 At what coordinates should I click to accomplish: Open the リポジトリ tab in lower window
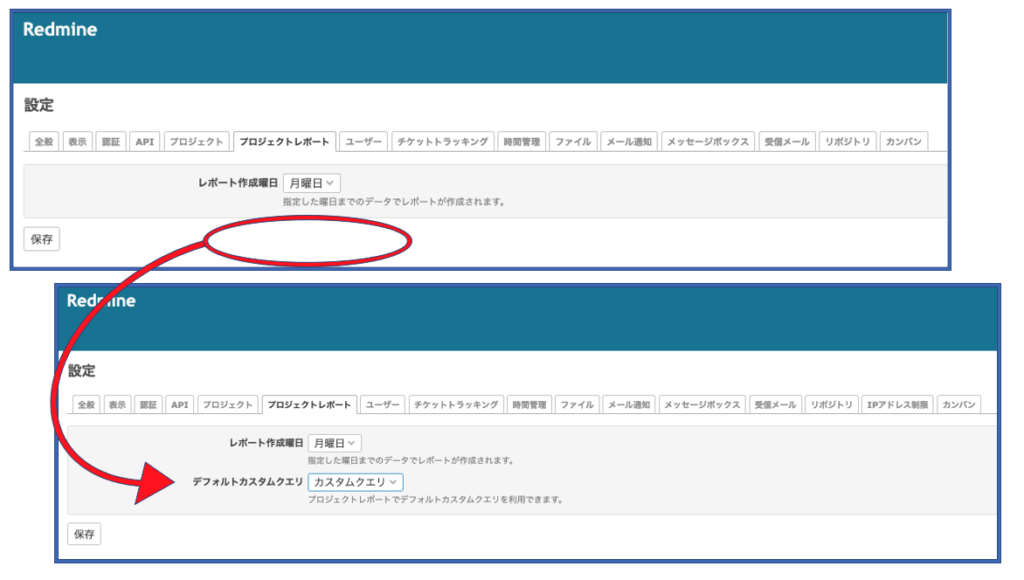831,405
